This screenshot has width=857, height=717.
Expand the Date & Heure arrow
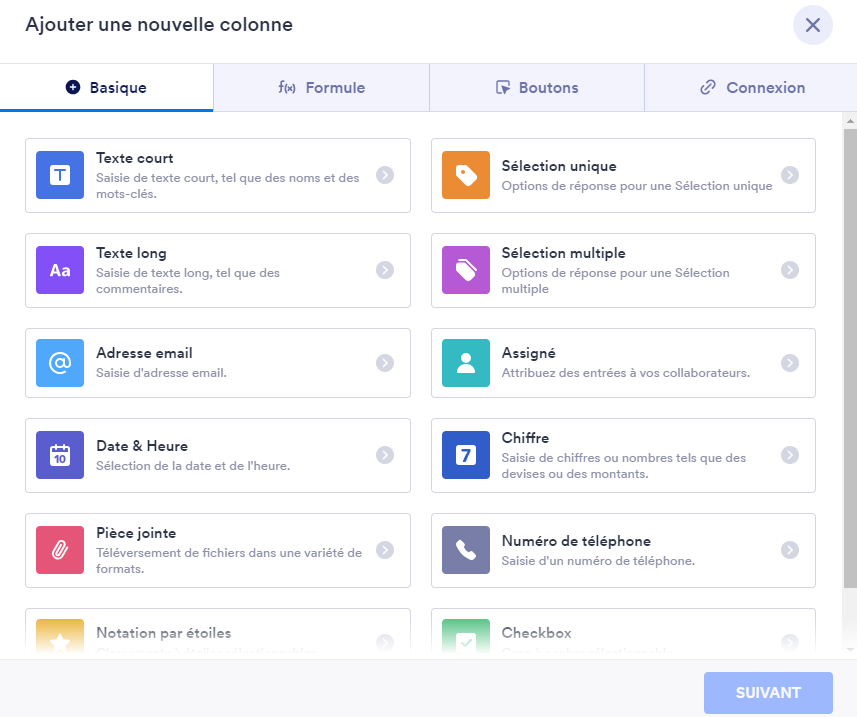point(385,455)
